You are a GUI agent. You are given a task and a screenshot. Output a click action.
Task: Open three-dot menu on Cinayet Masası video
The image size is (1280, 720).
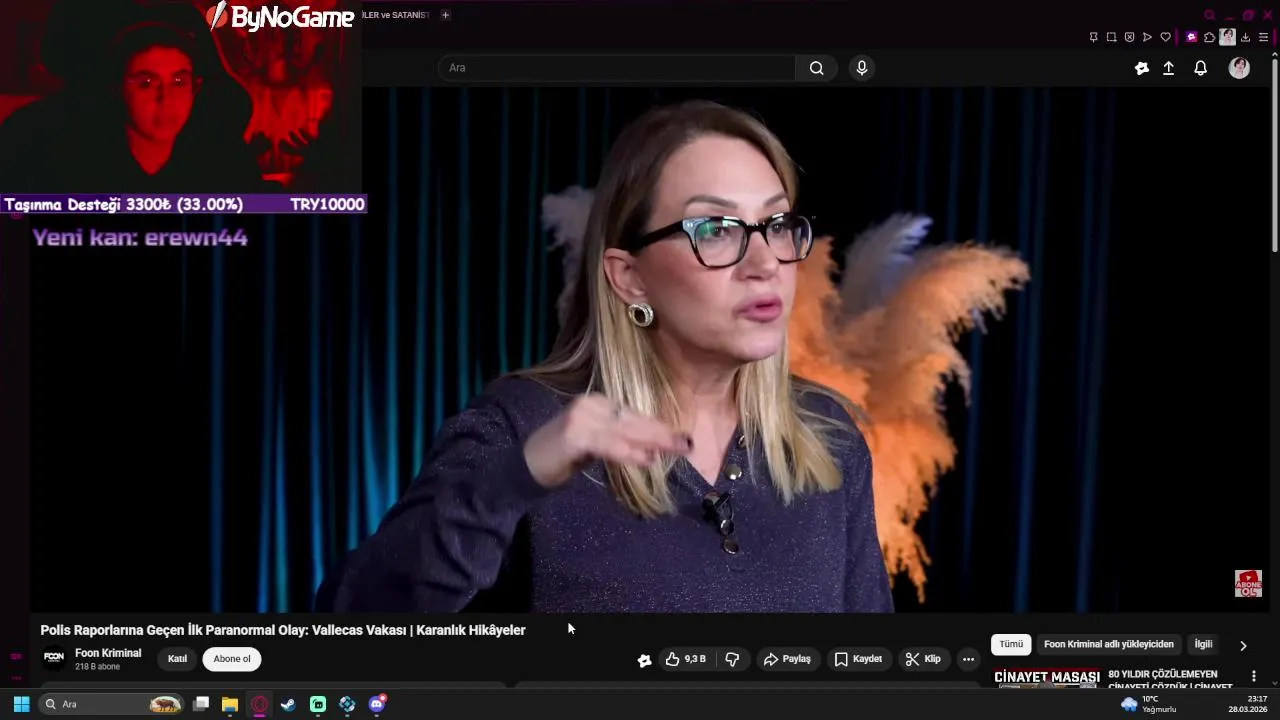(x=1253, y=677)
